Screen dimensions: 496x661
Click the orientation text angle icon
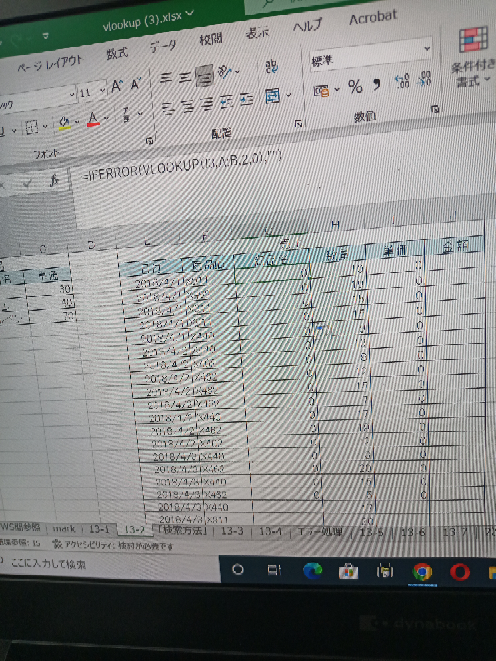point(225,73)
